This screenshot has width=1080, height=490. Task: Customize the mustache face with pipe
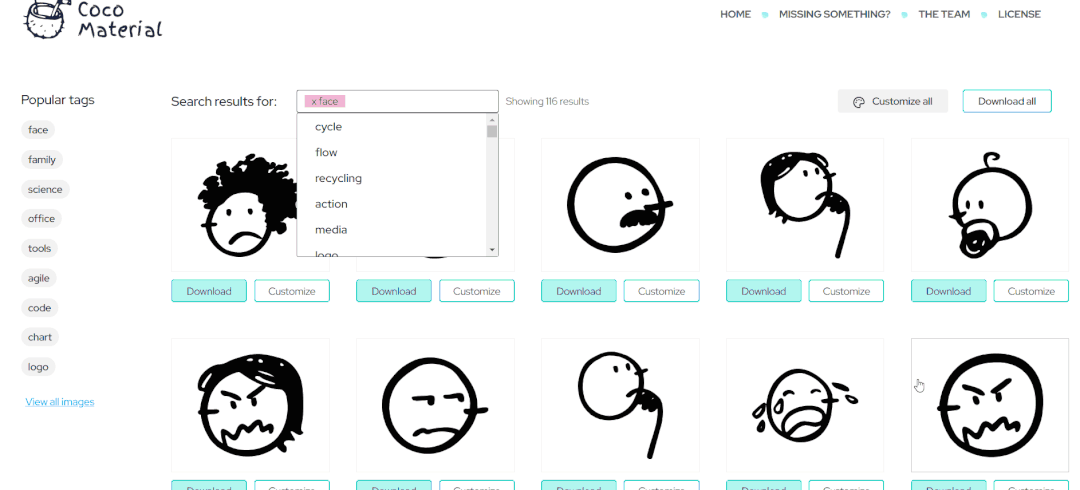662,291
